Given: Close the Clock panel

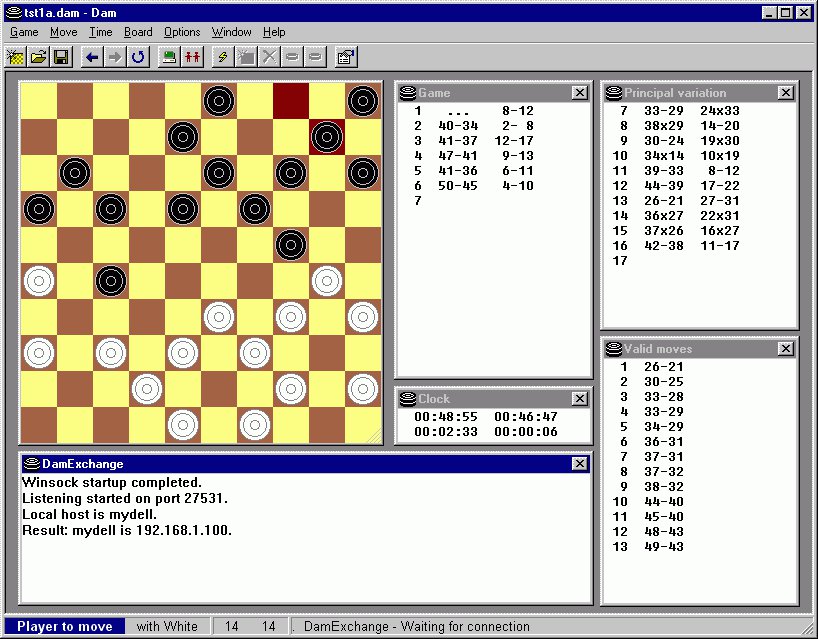Looking at the screenshot, I should pos(580,399).
